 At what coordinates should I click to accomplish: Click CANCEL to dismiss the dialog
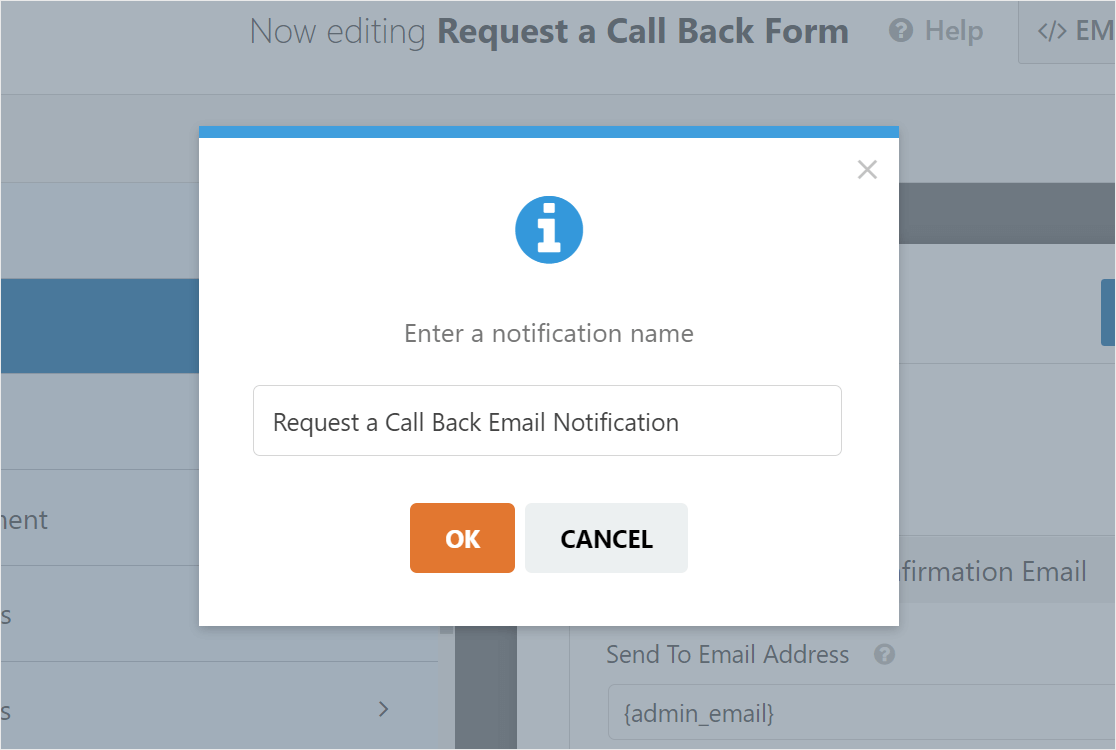click(606, 537)
